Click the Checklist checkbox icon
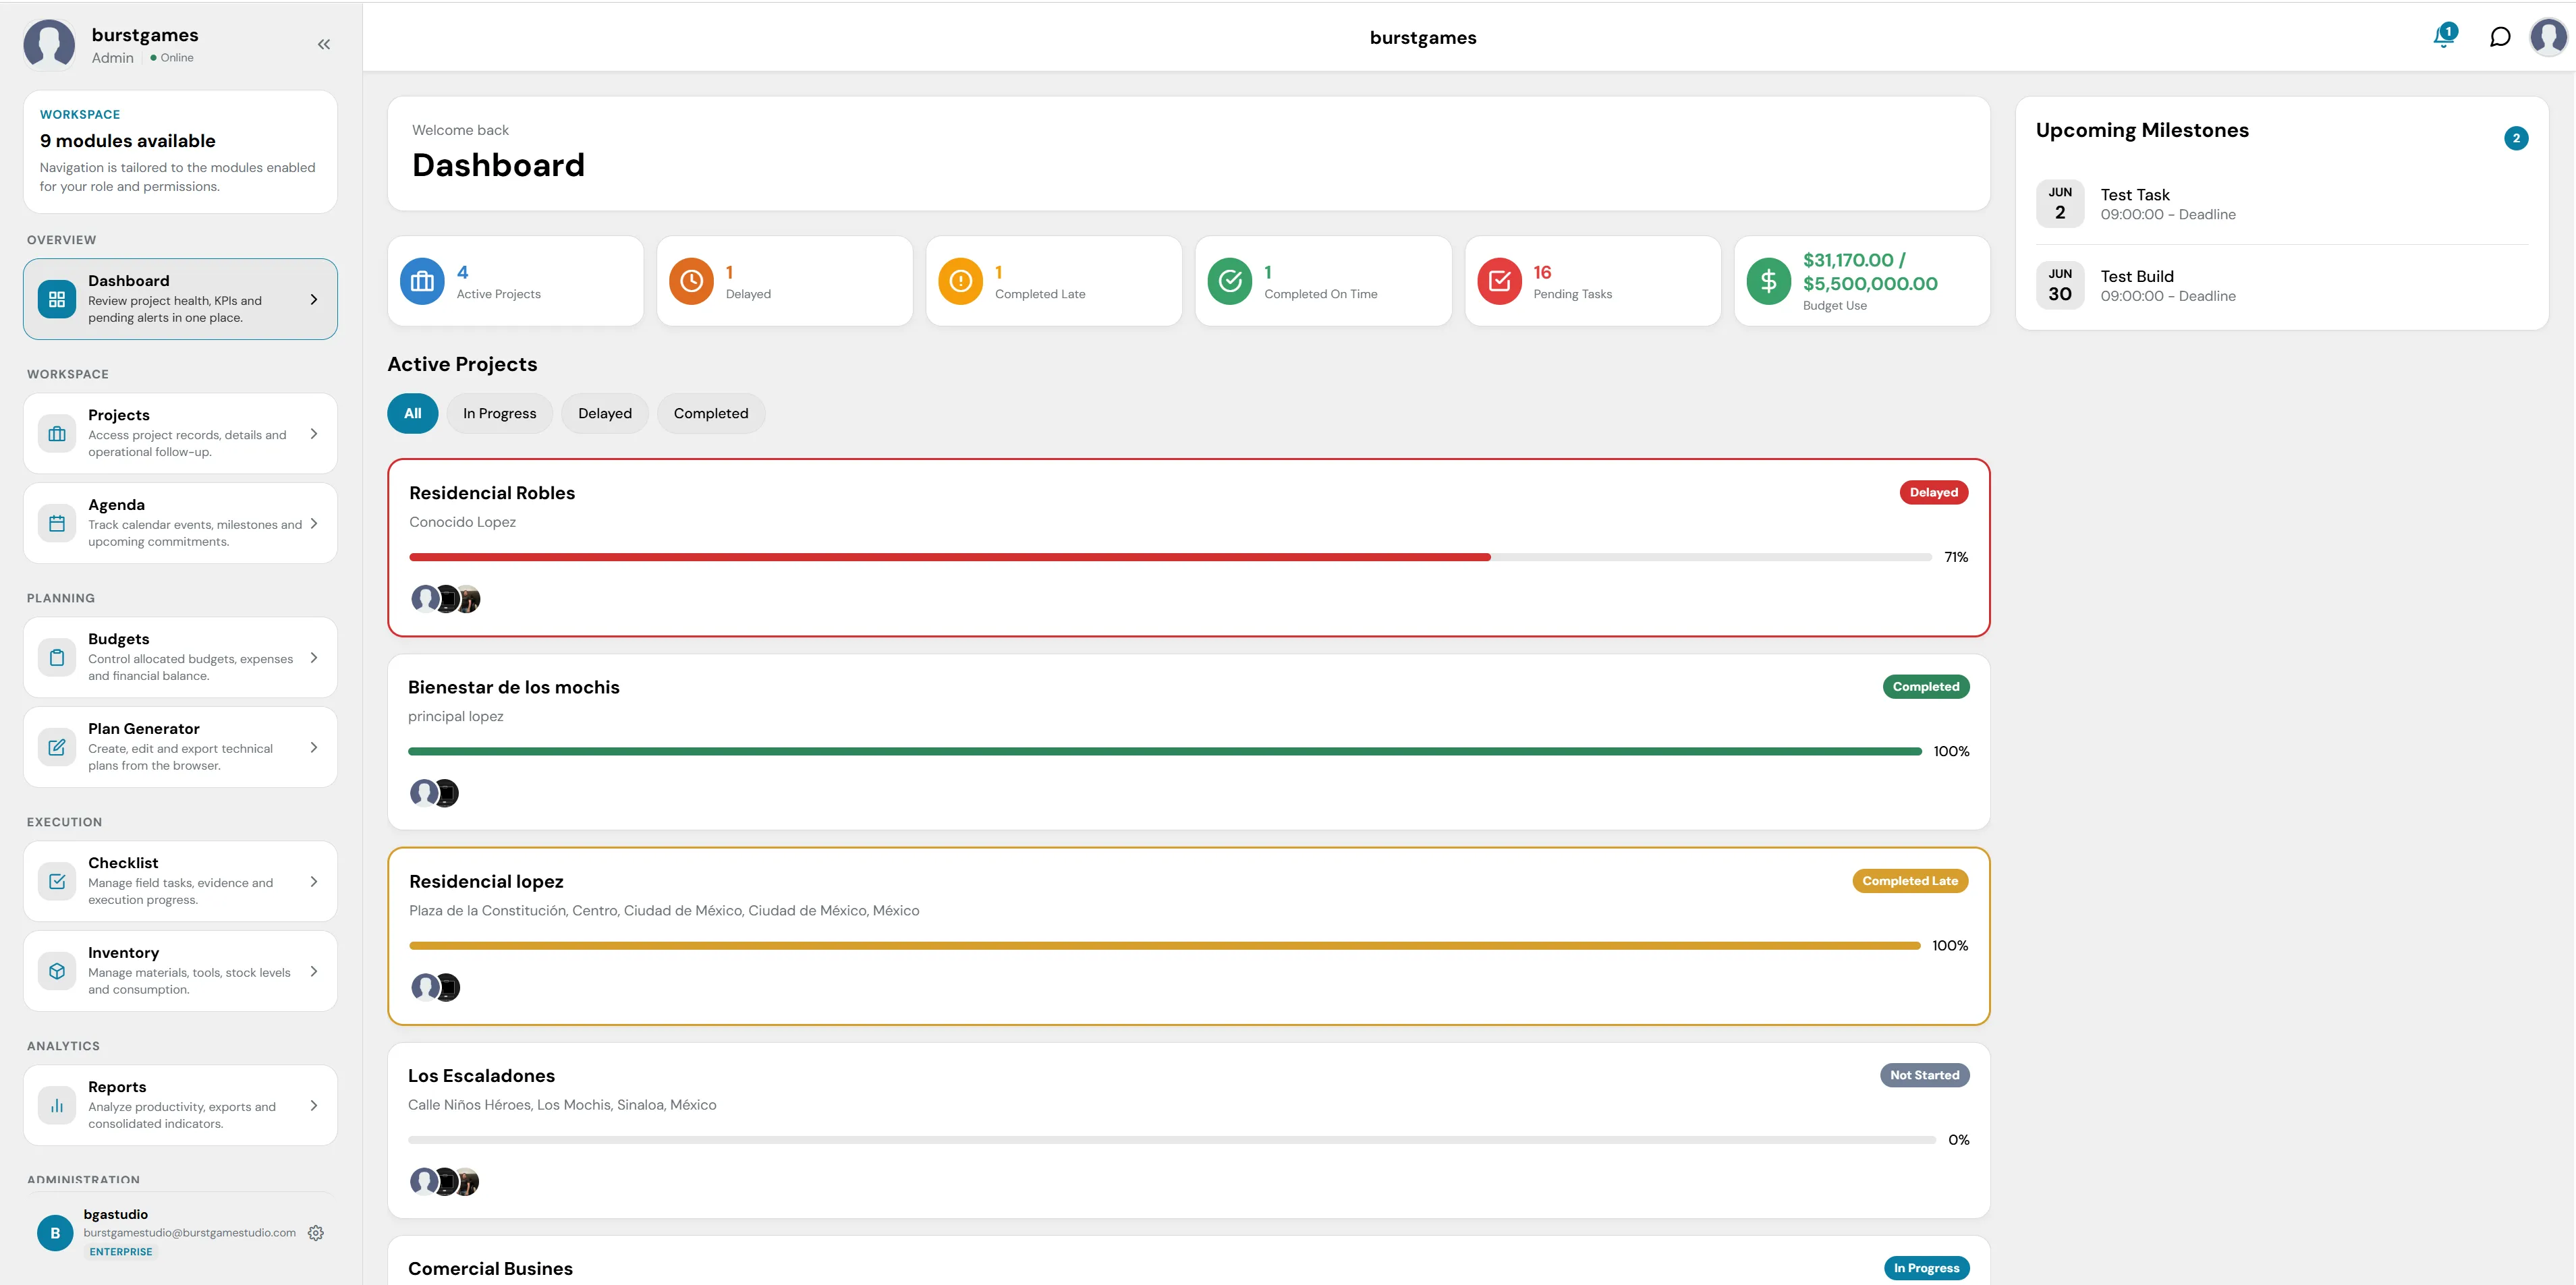Image resolution: width=2576 pixels, height=1285 pixels. (57, 881)
